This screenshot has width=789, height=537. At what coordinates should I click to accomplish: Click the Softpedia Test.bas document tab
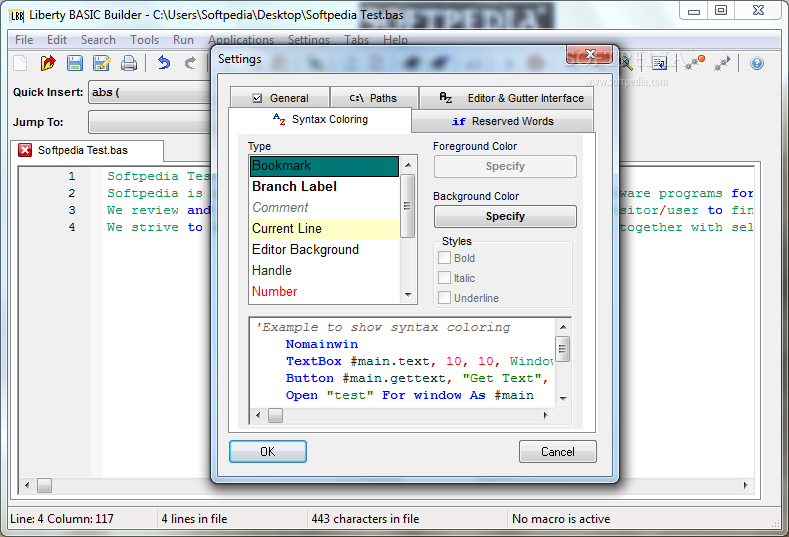point(87,150)
